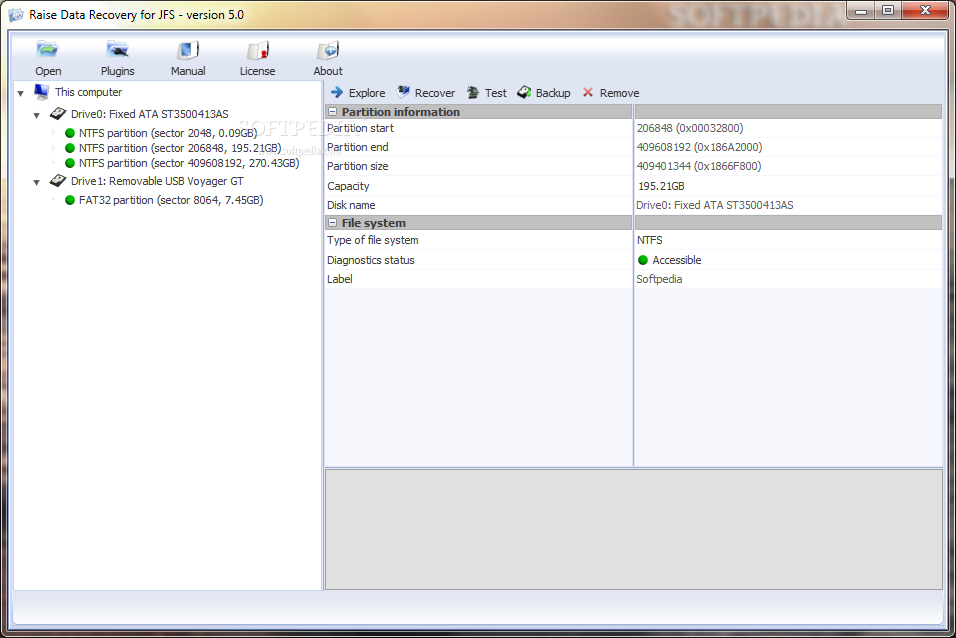
Task: Click the This computer monitor icon
Action: [41, 91]
